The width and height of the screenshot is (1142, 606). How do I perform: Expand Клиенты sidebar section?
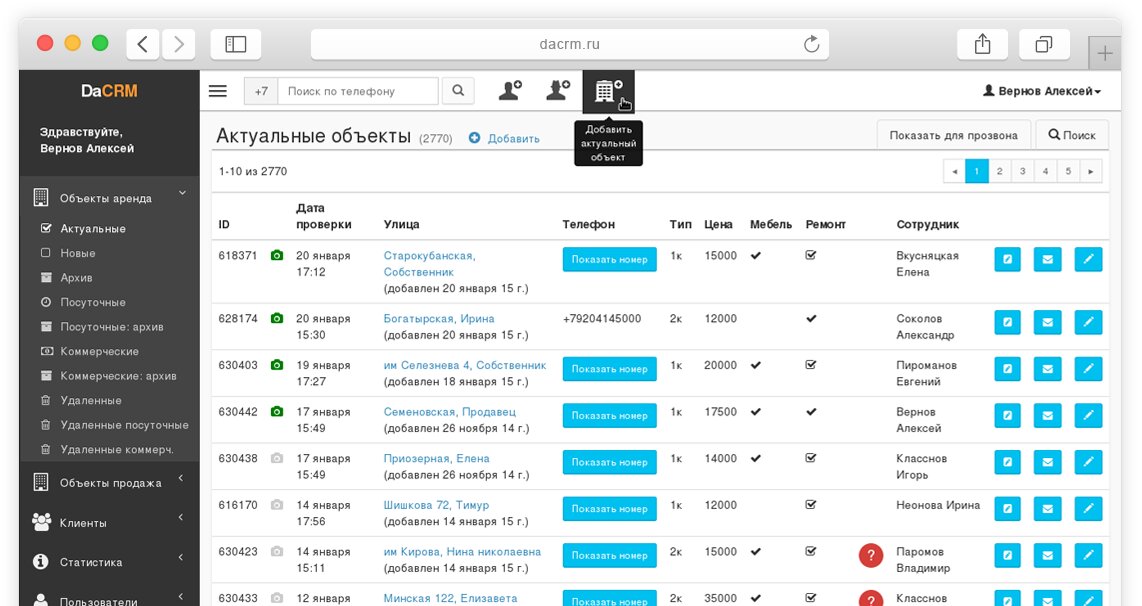pyautogui.click(x=109, y=522)
